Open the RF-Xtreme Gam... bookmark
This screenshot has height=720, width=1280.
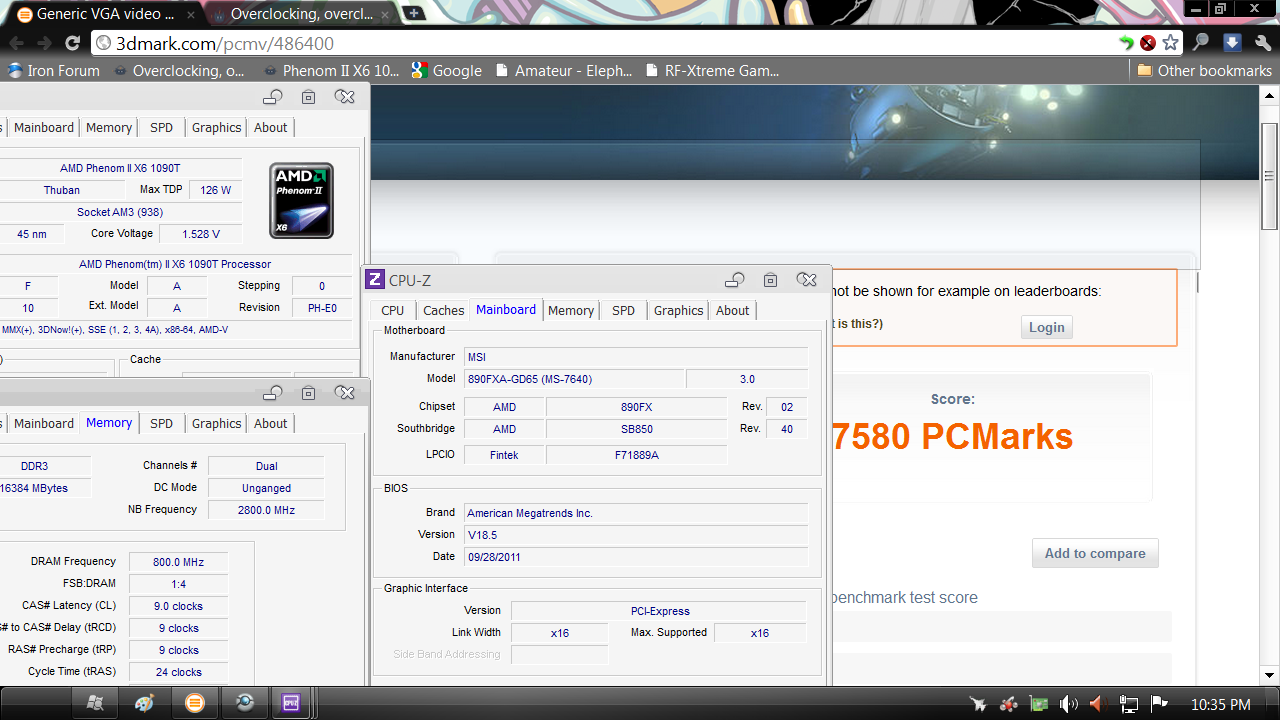pyautogui.click(x=713, y=71)
